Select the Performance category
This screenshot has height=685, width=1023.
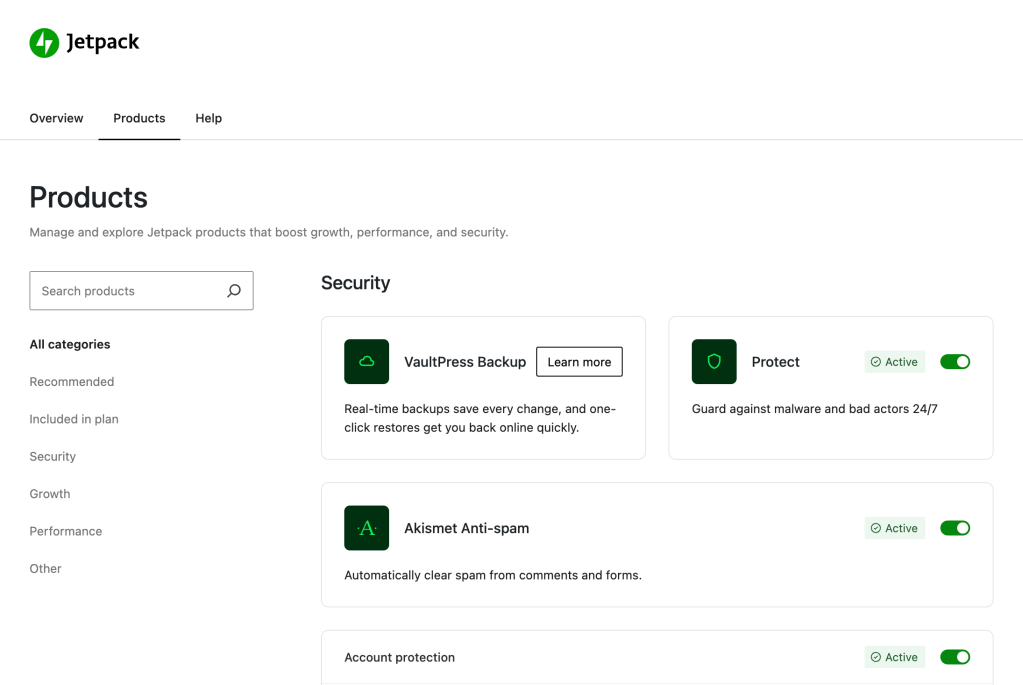tap(66, 531)
